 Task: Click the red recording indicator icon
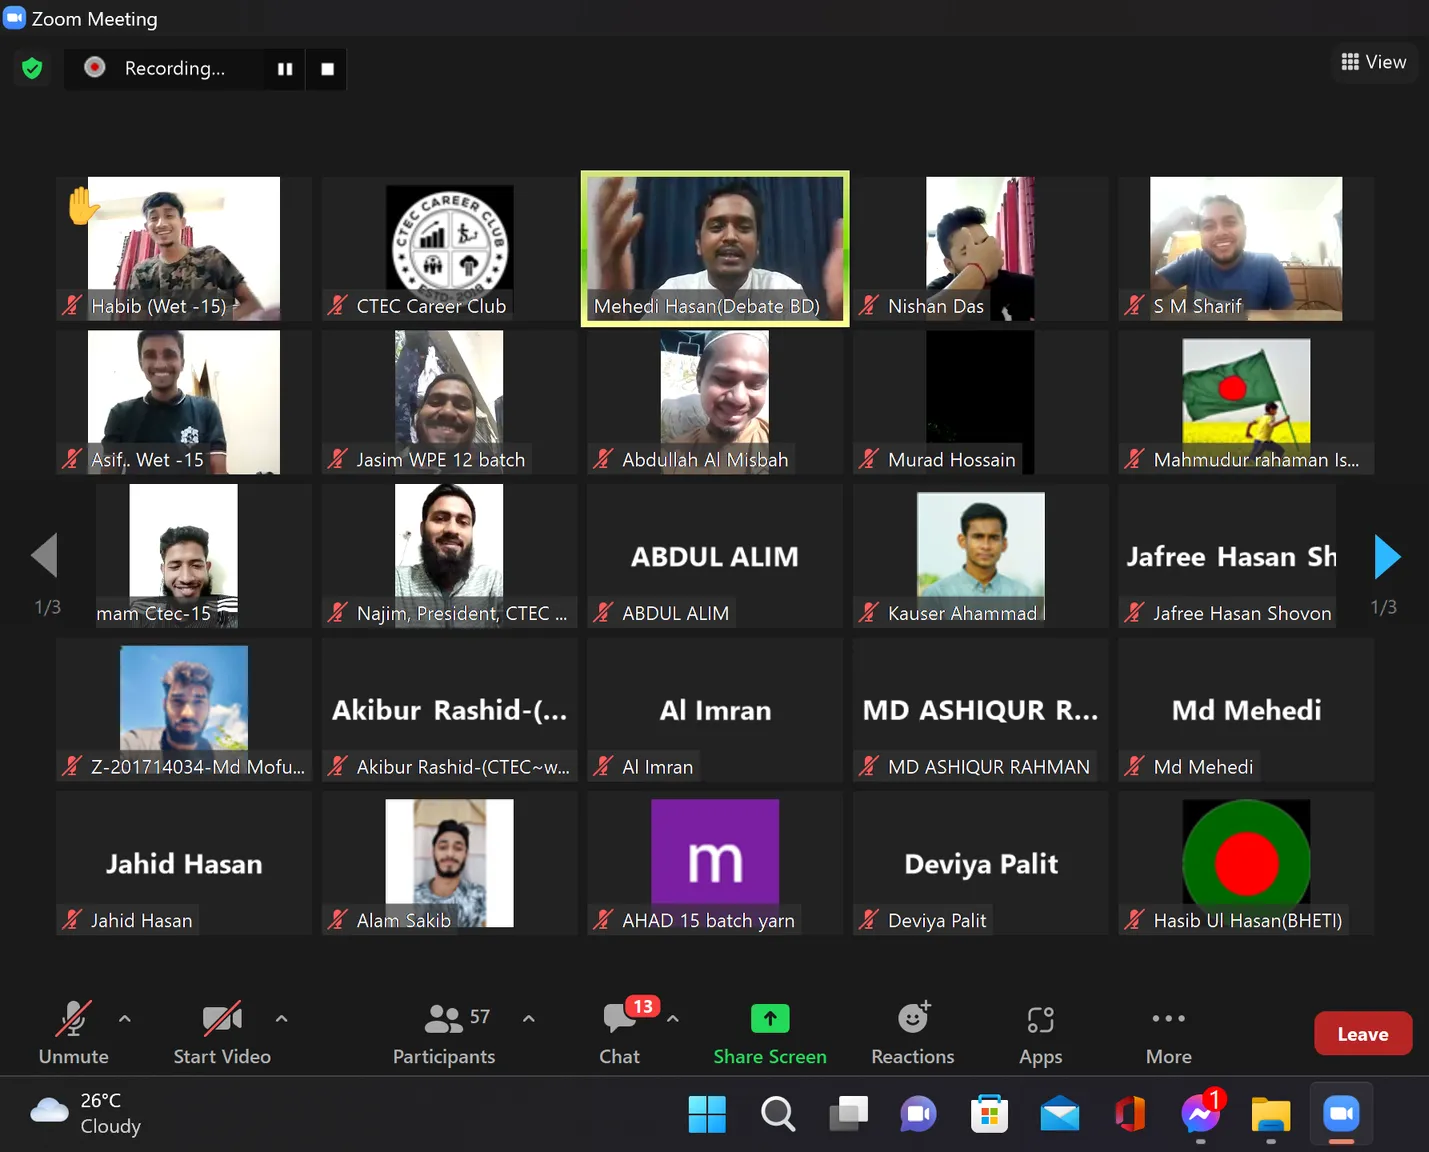95,67
